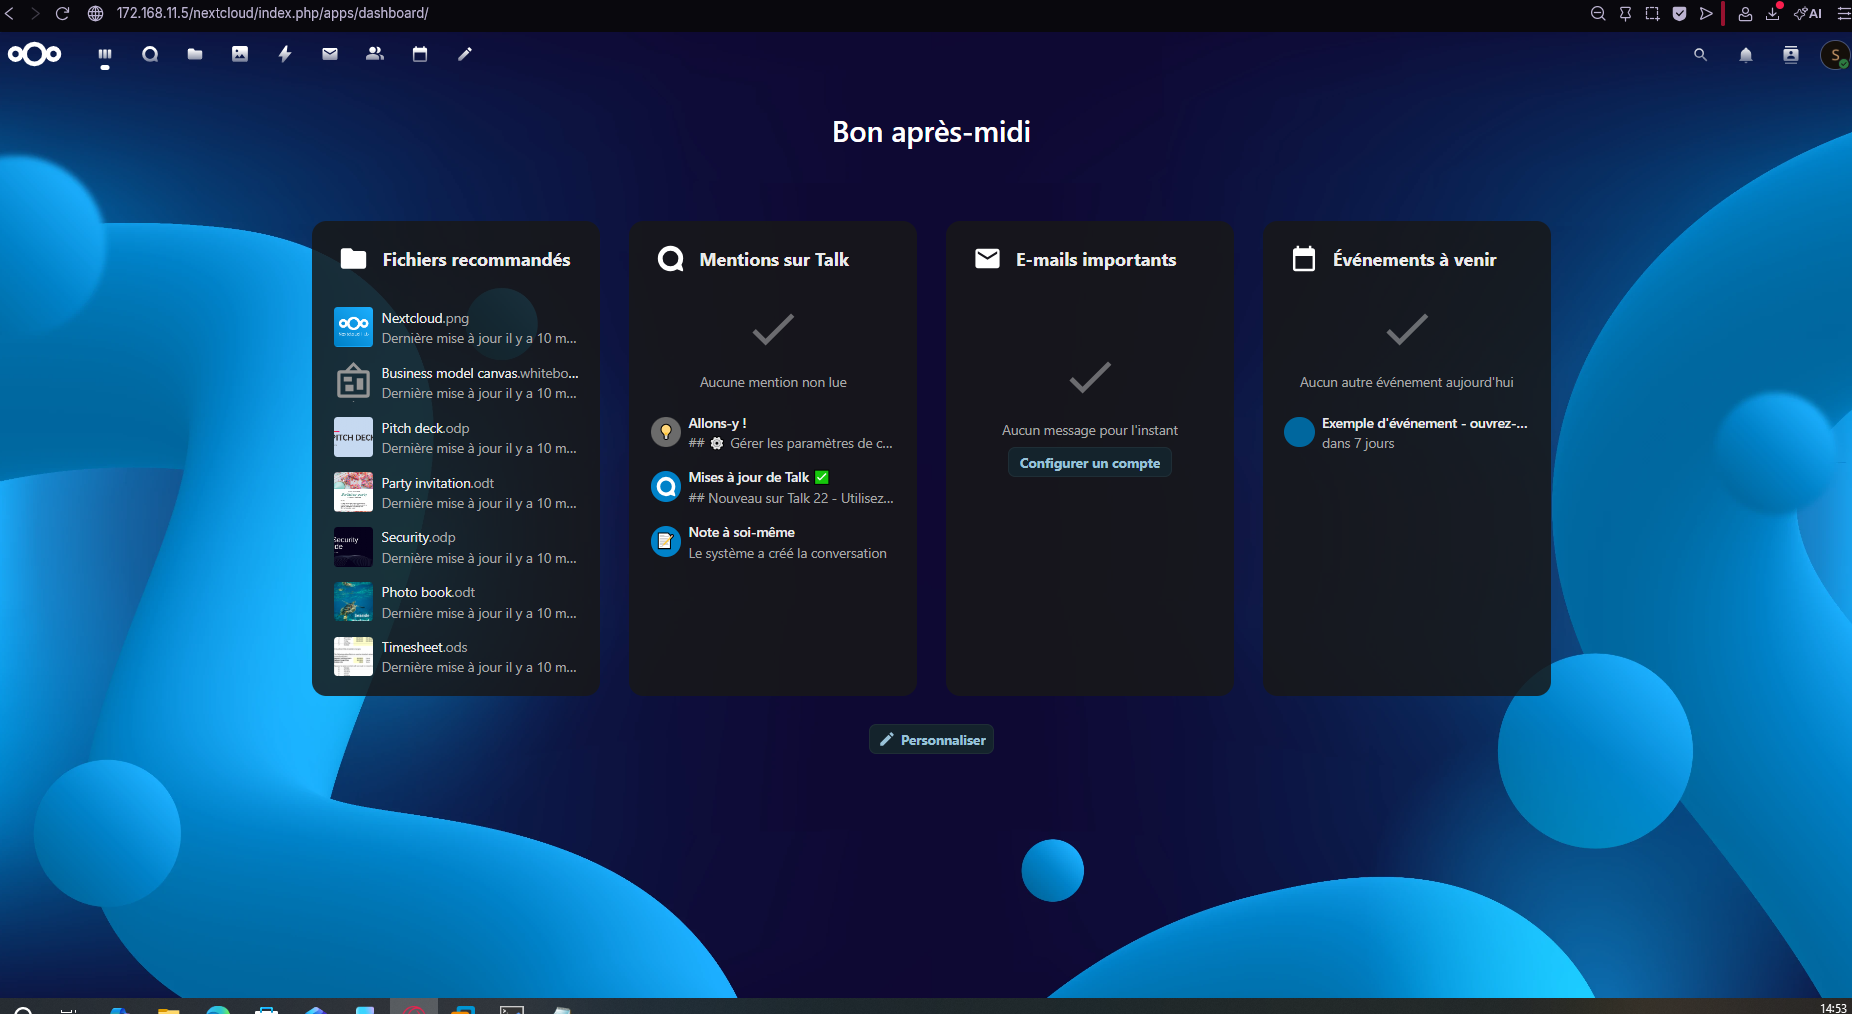
Task: Open the Mail app (envelope icon)
Action: pyautogui.click(x=330, y=55)
